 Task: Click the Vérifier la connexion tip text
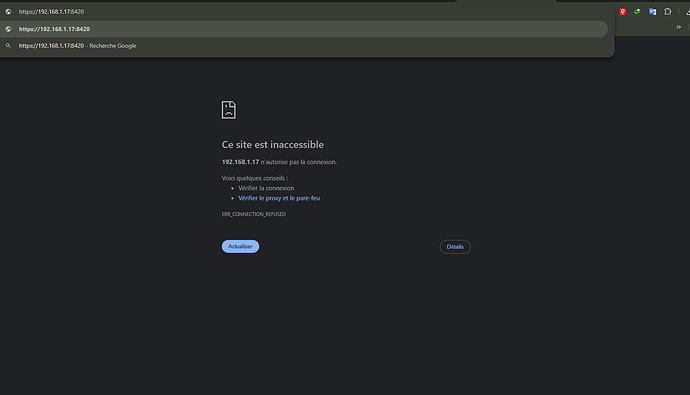coord(266,188)
